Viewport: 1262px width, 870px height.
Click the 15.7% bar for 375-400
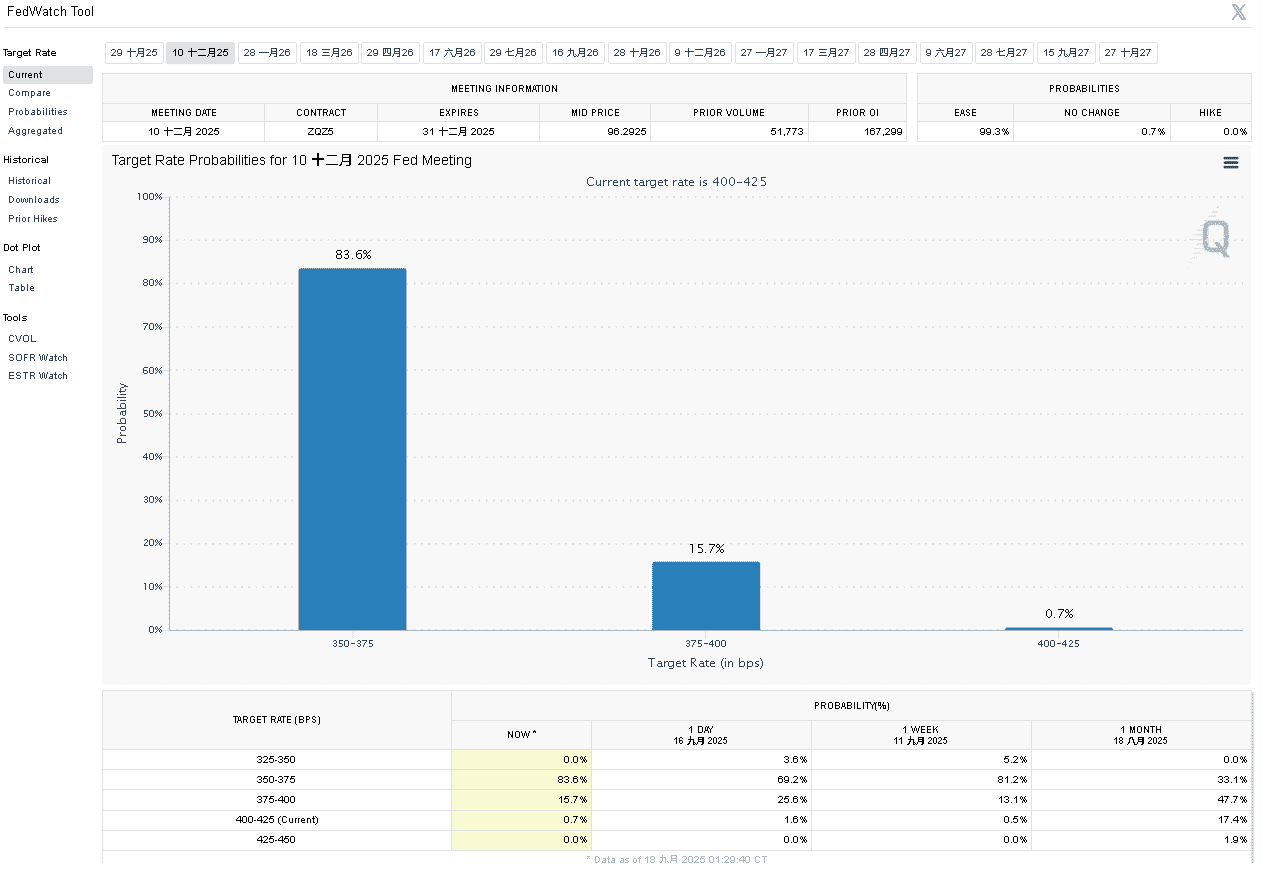pos(705,596)
